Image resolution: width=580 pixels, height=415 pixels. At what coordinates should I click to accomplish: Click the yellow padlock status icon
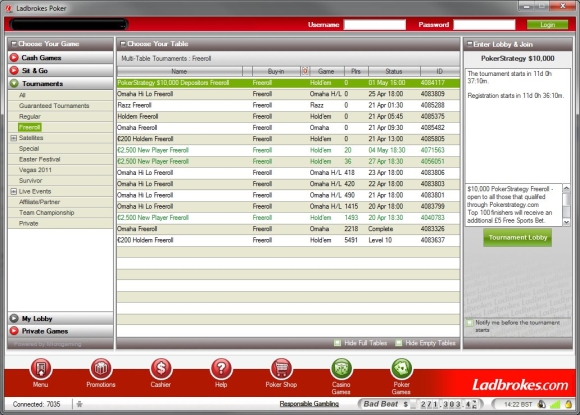pos(569,404)
